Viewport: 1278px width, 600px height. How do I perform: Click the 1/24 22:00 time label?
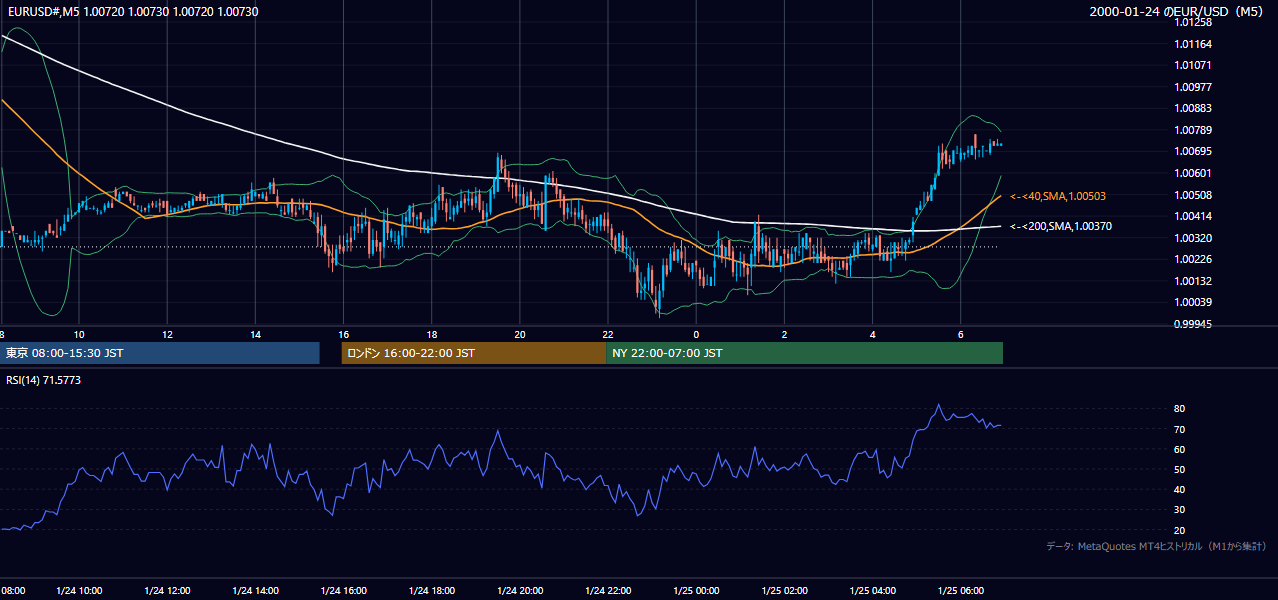point(608,590)
